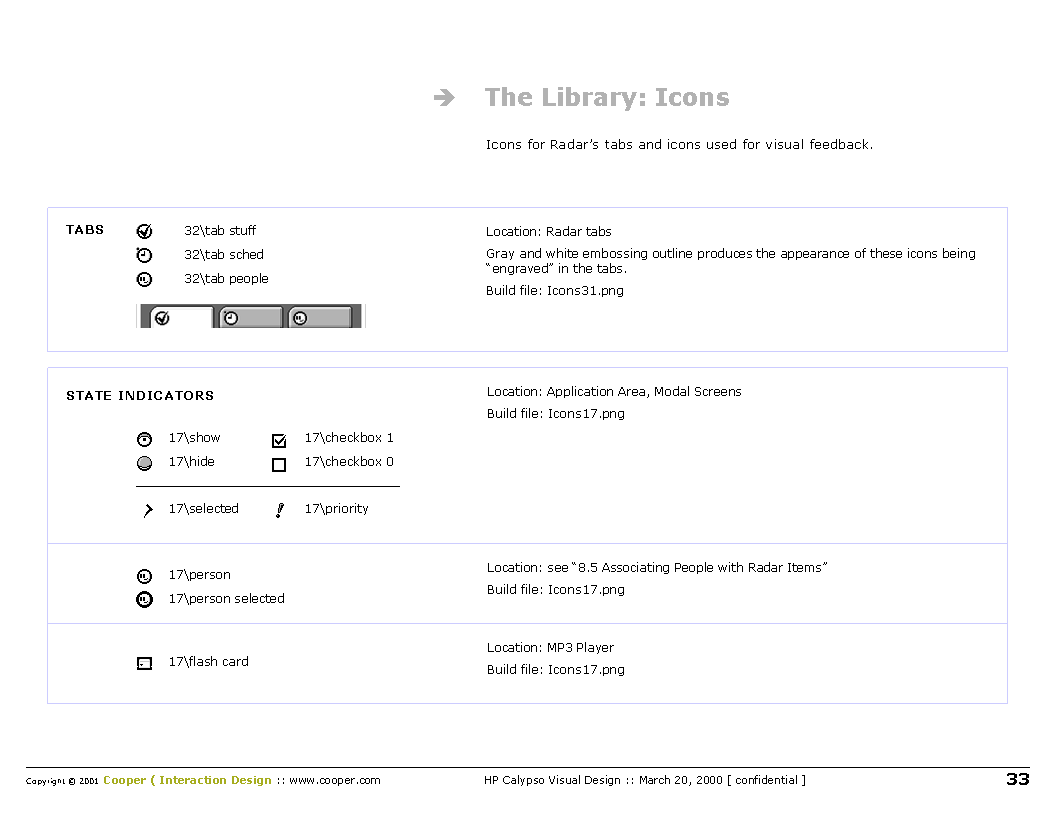Screen dimensions: 1056x816
Task: Click HP Calypso Visual Design footer text
Action: (x=552, y=780)
